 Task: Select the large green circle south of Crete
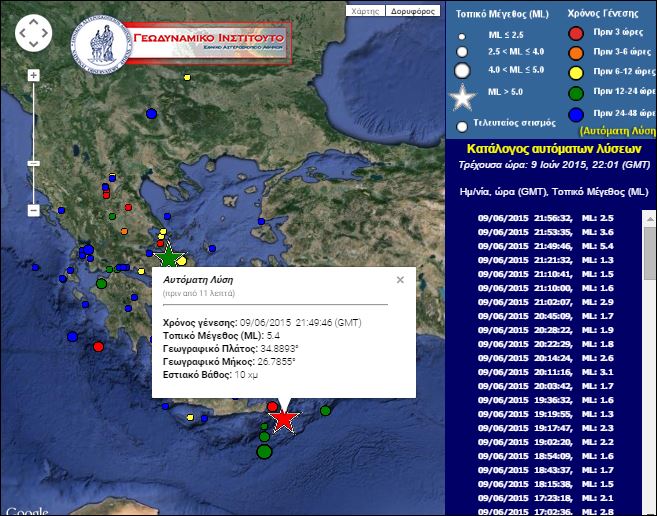264,452
